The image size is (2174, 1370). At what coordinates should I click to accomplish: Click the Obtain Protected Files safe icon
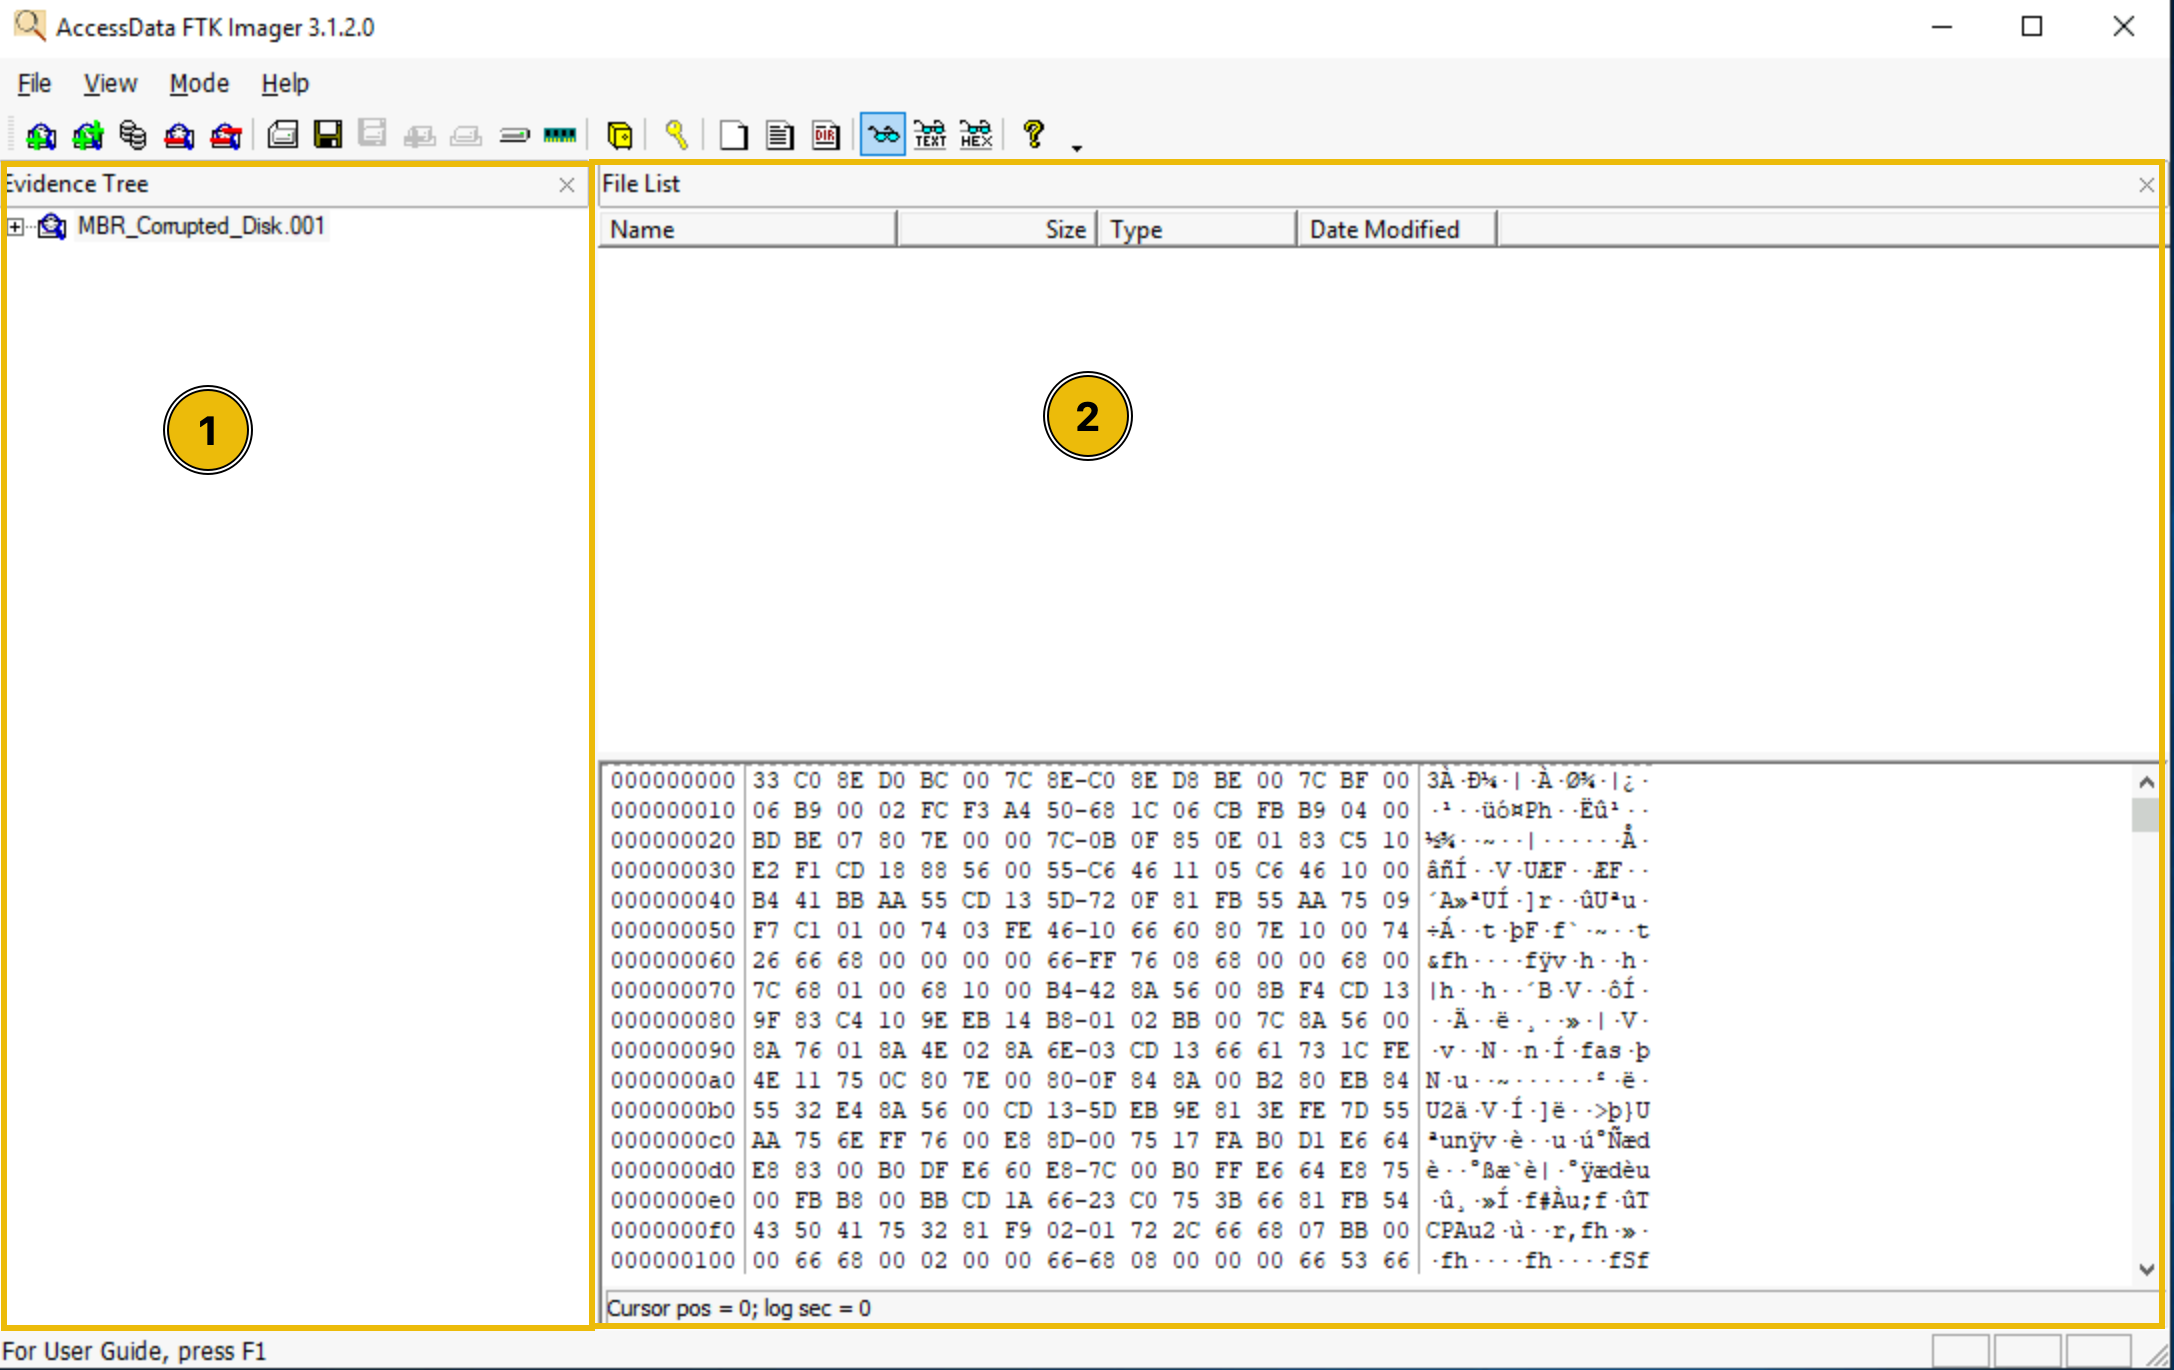(x=620, y=135)
